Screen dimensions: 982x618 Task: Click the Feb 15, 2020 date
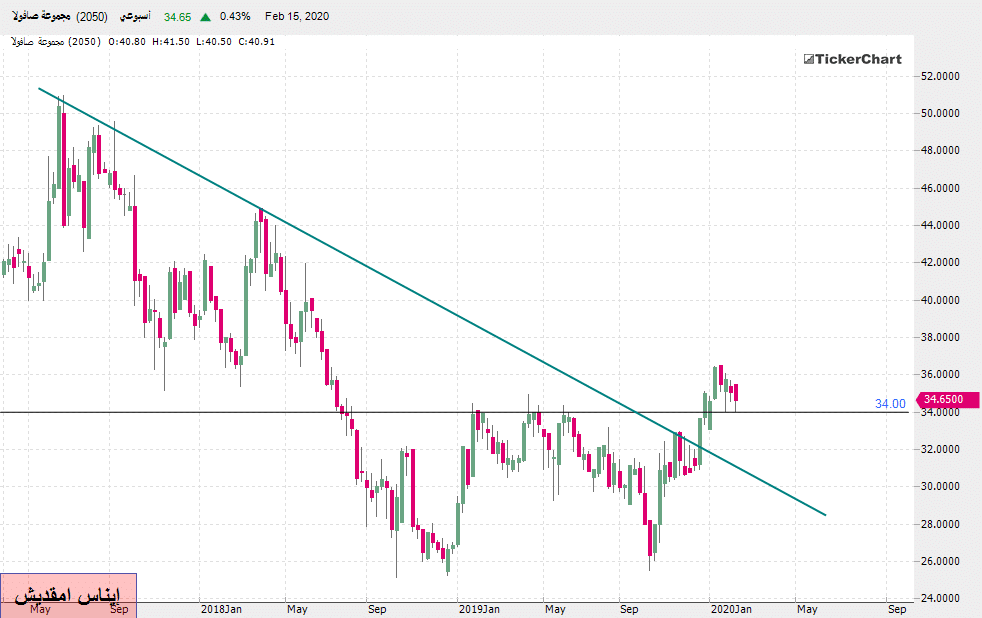click(297, 17)
